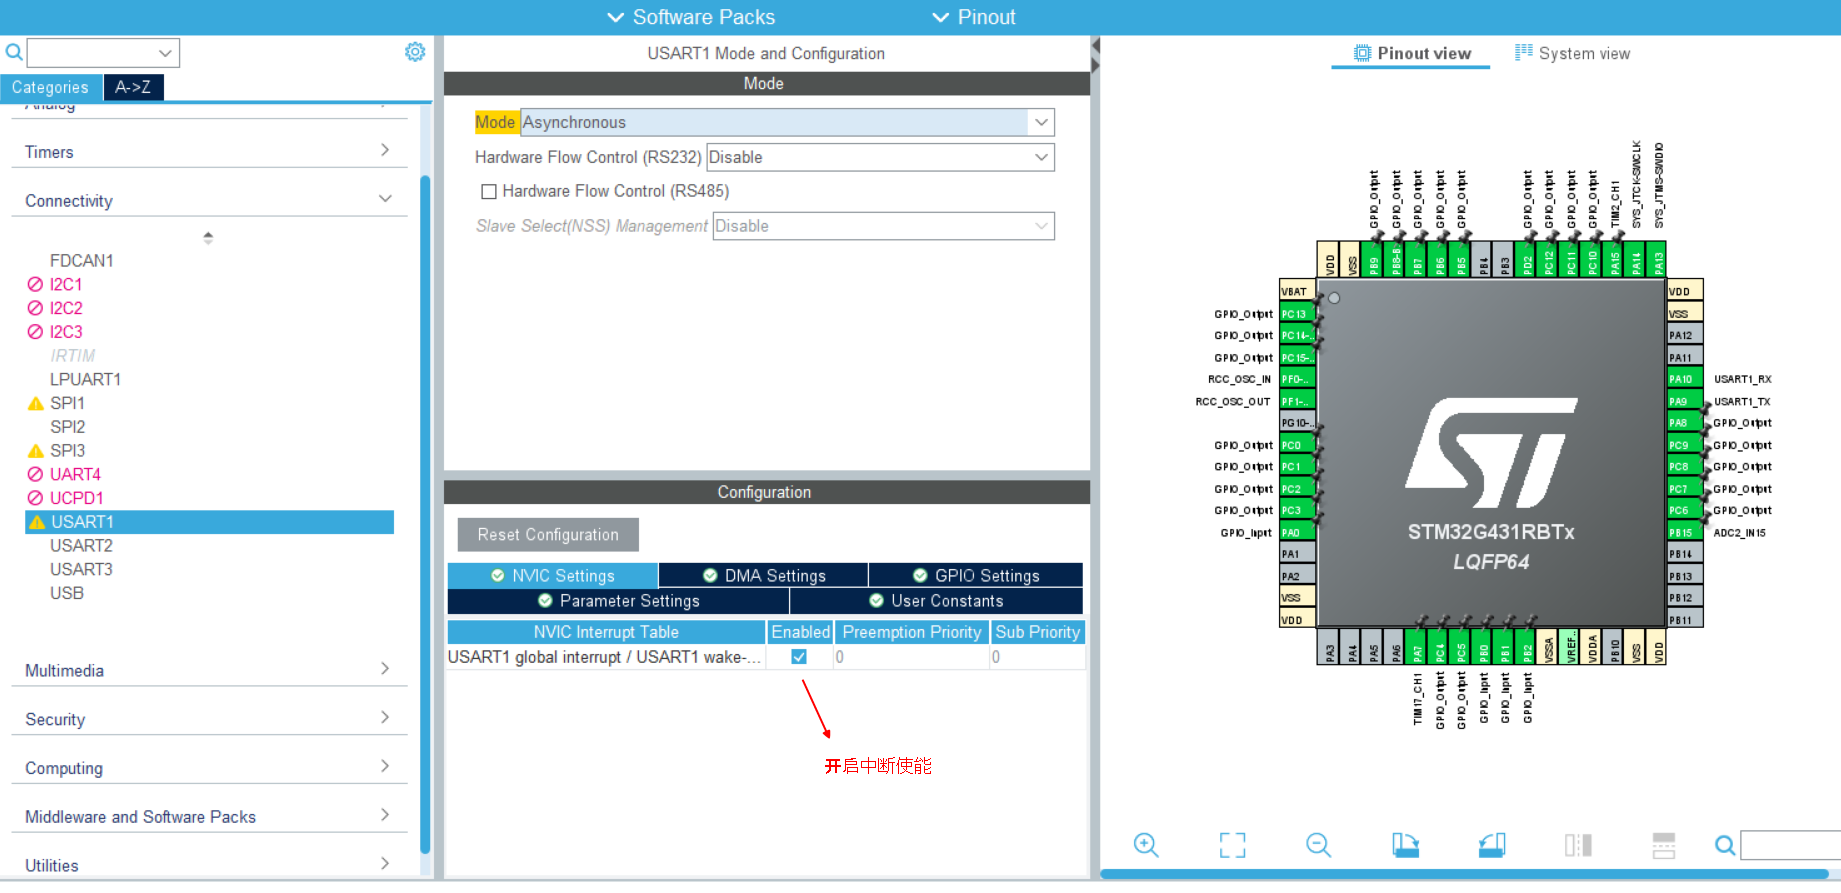Select USART2 in the Connectivity list
Viewport: 1841px width, 893px height.
81,545
